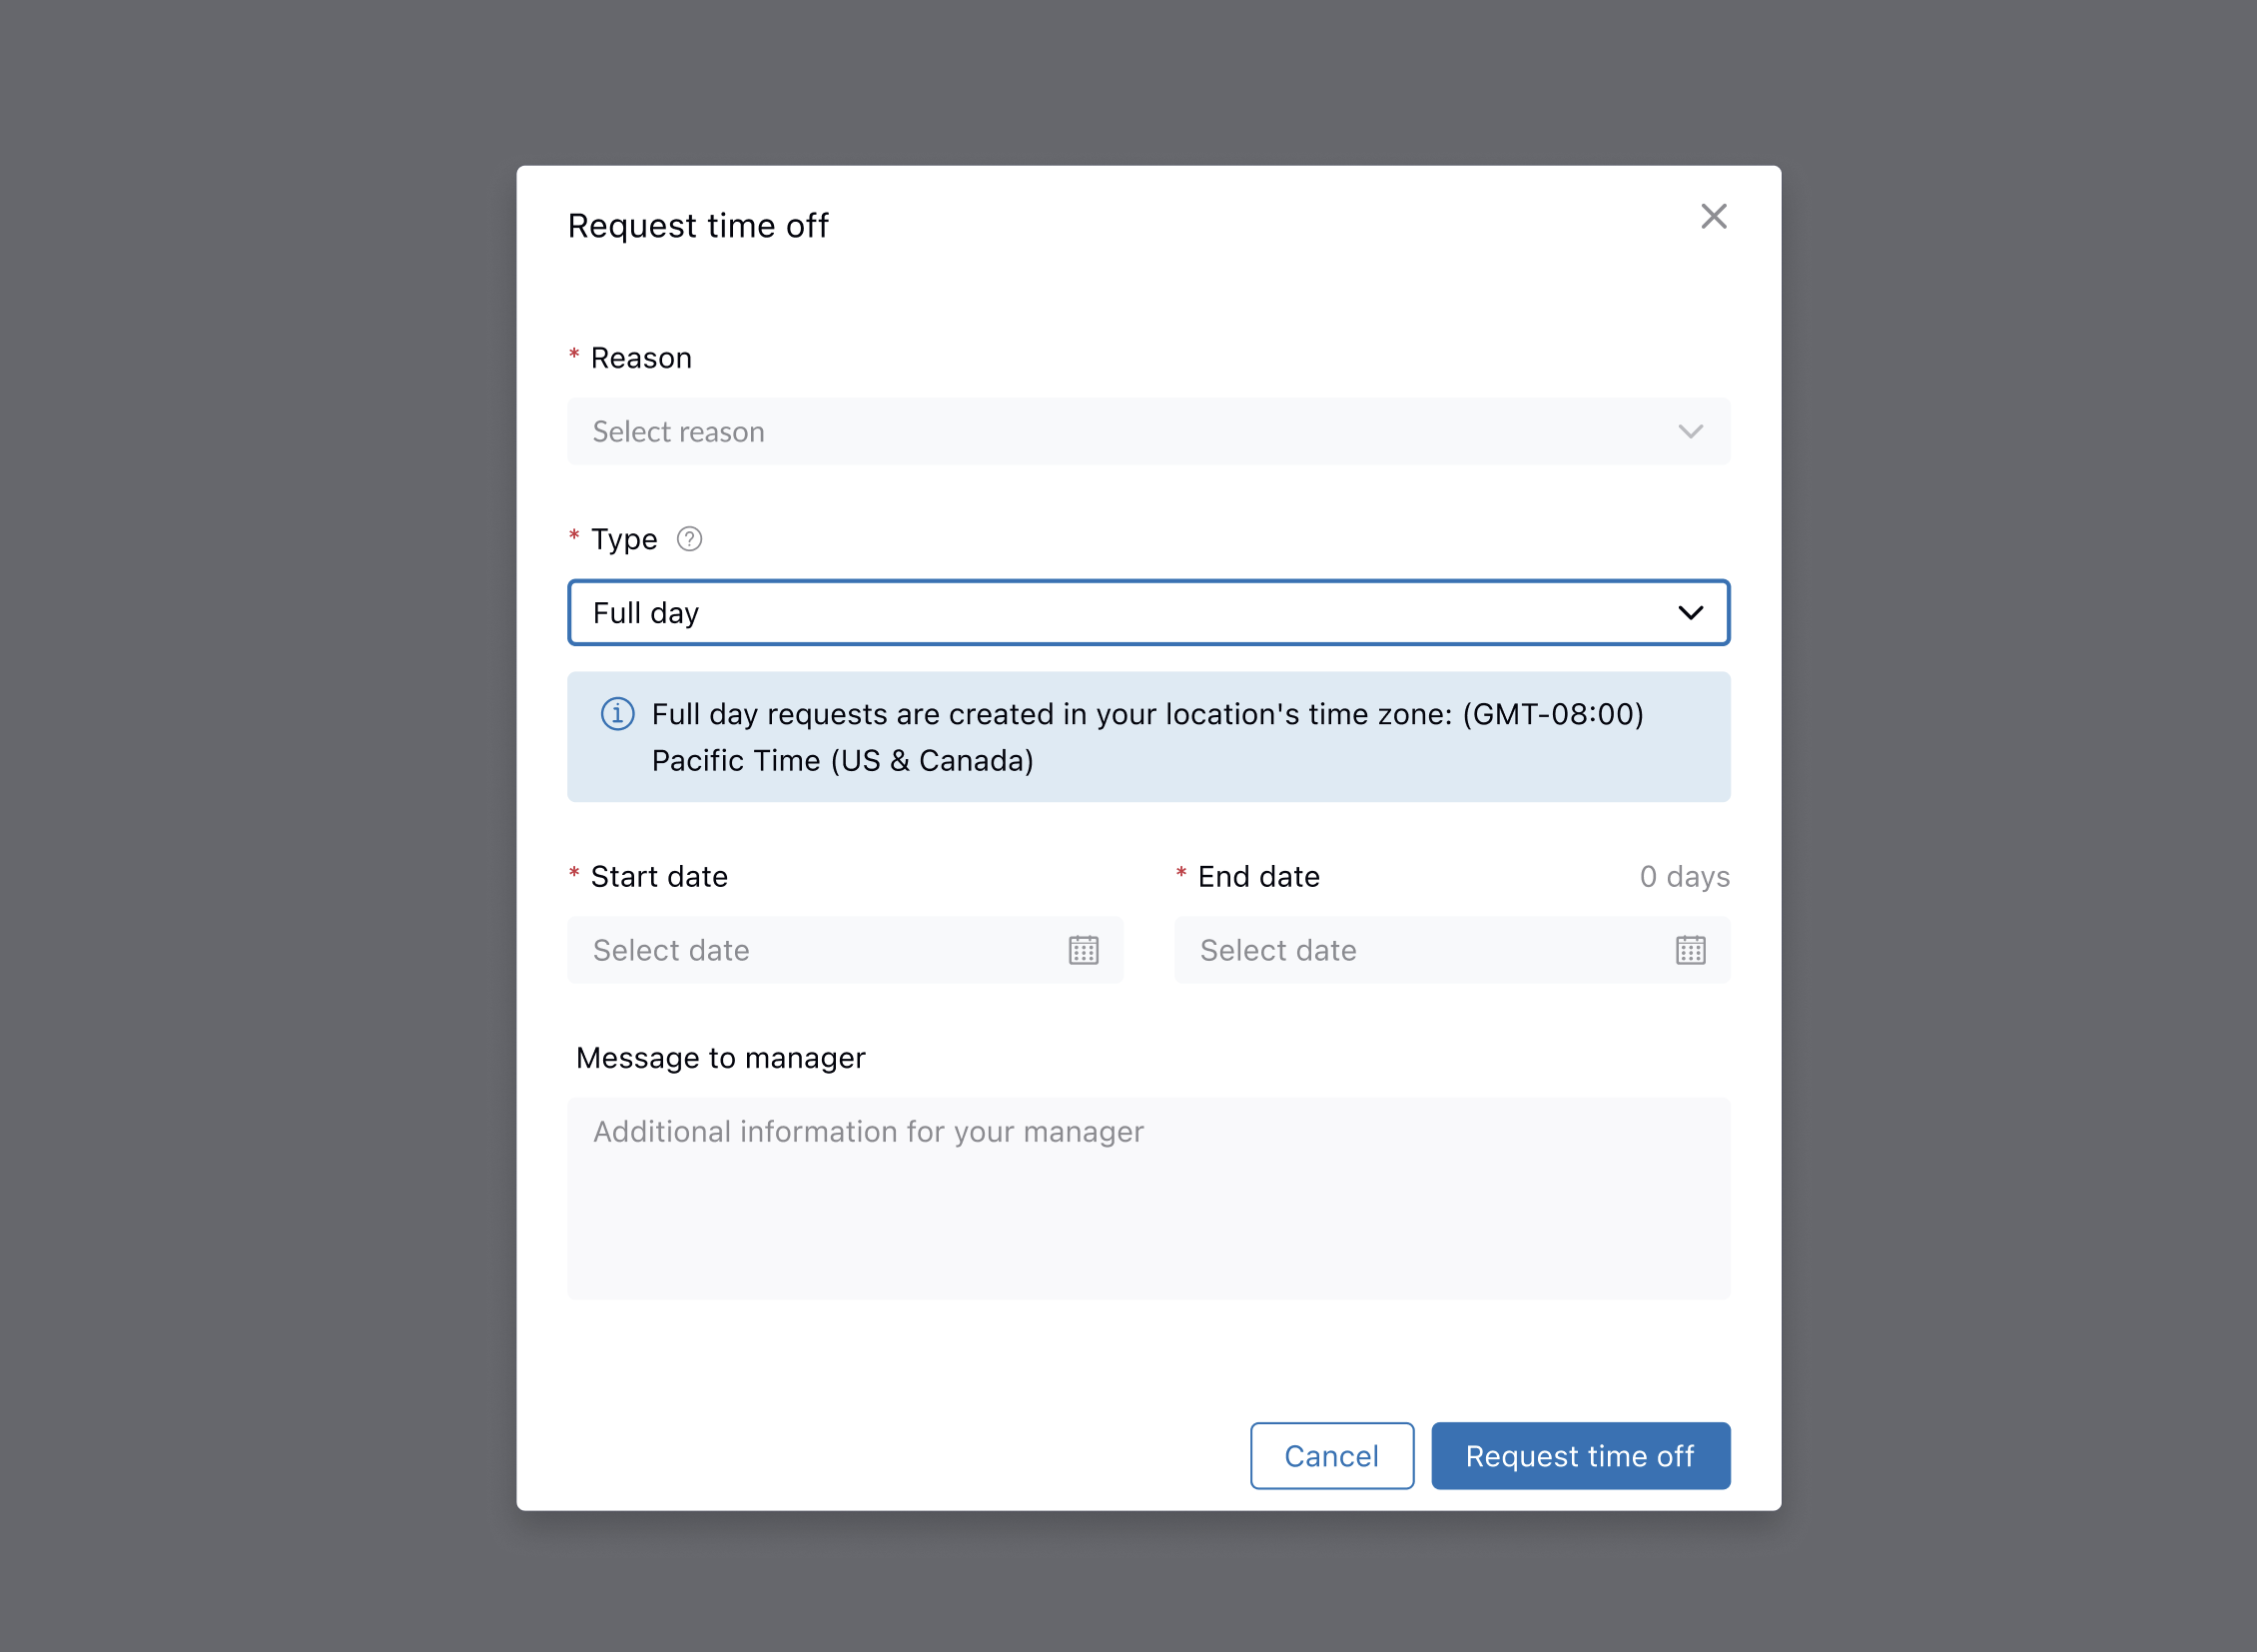Screen dimensions: 2257x1652
Task: Submit with Request time off button
Action: 1580,1456
